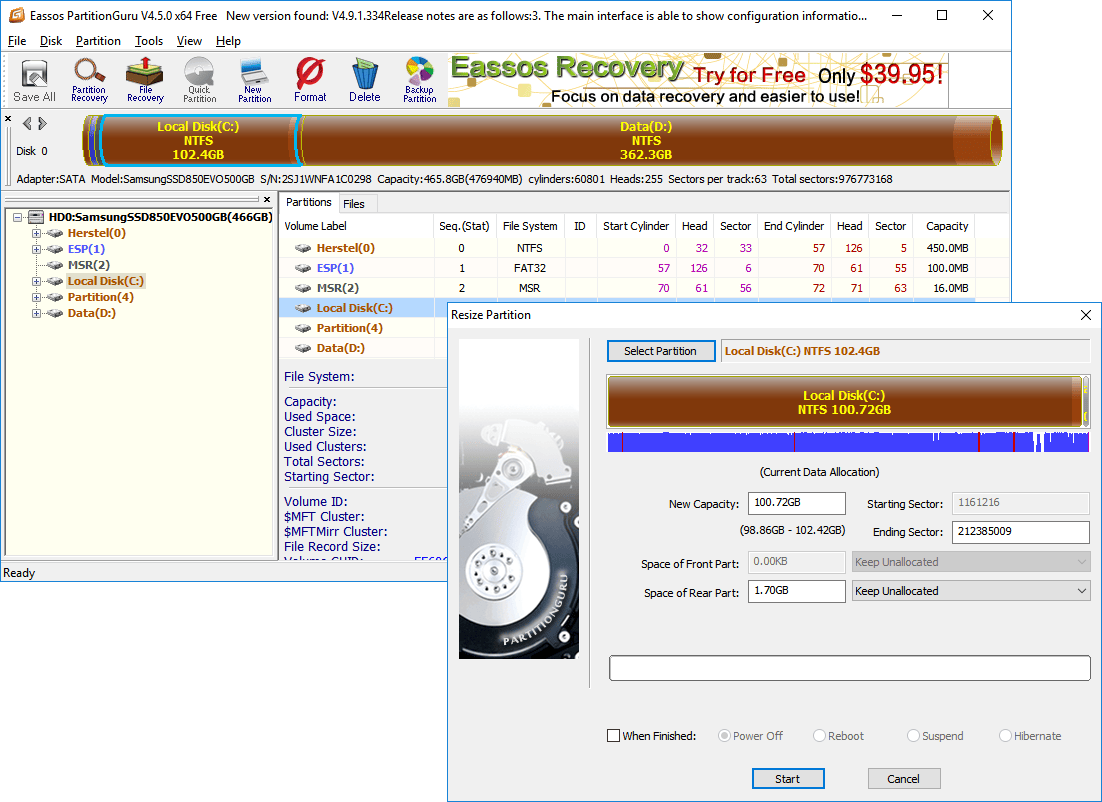This screenshot has height=802, width=1102.
Task: Click drive icon beside ESP(1) in table
Action: [x=303, y=268]
